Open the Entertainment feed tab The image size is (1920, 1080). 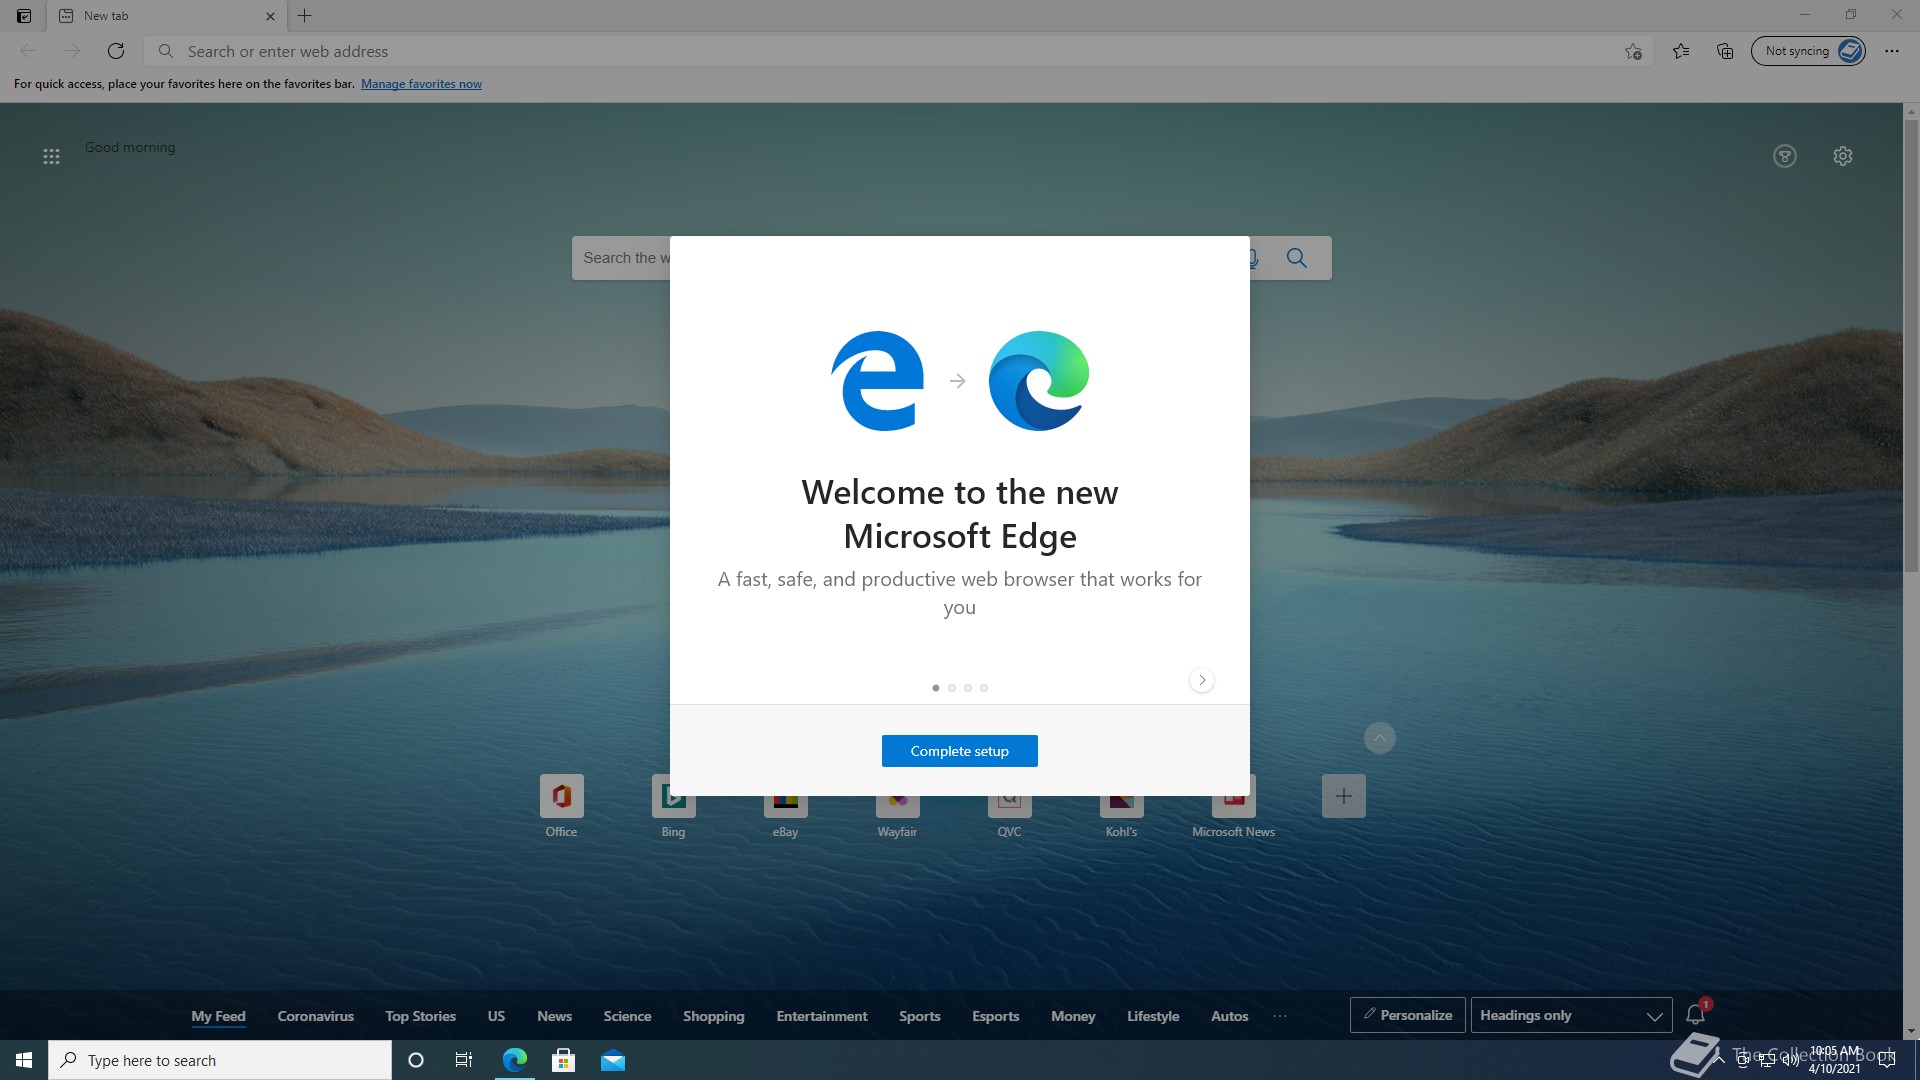tap(822, 1016)
